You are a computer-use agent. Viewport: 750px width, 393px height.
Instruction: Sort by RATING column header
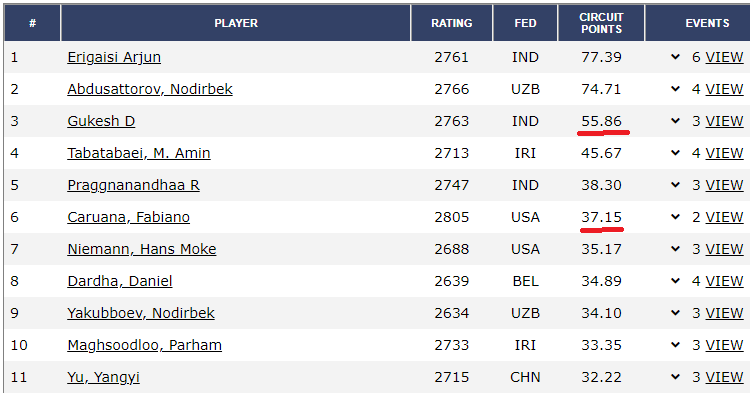click(x=452, y=23)
